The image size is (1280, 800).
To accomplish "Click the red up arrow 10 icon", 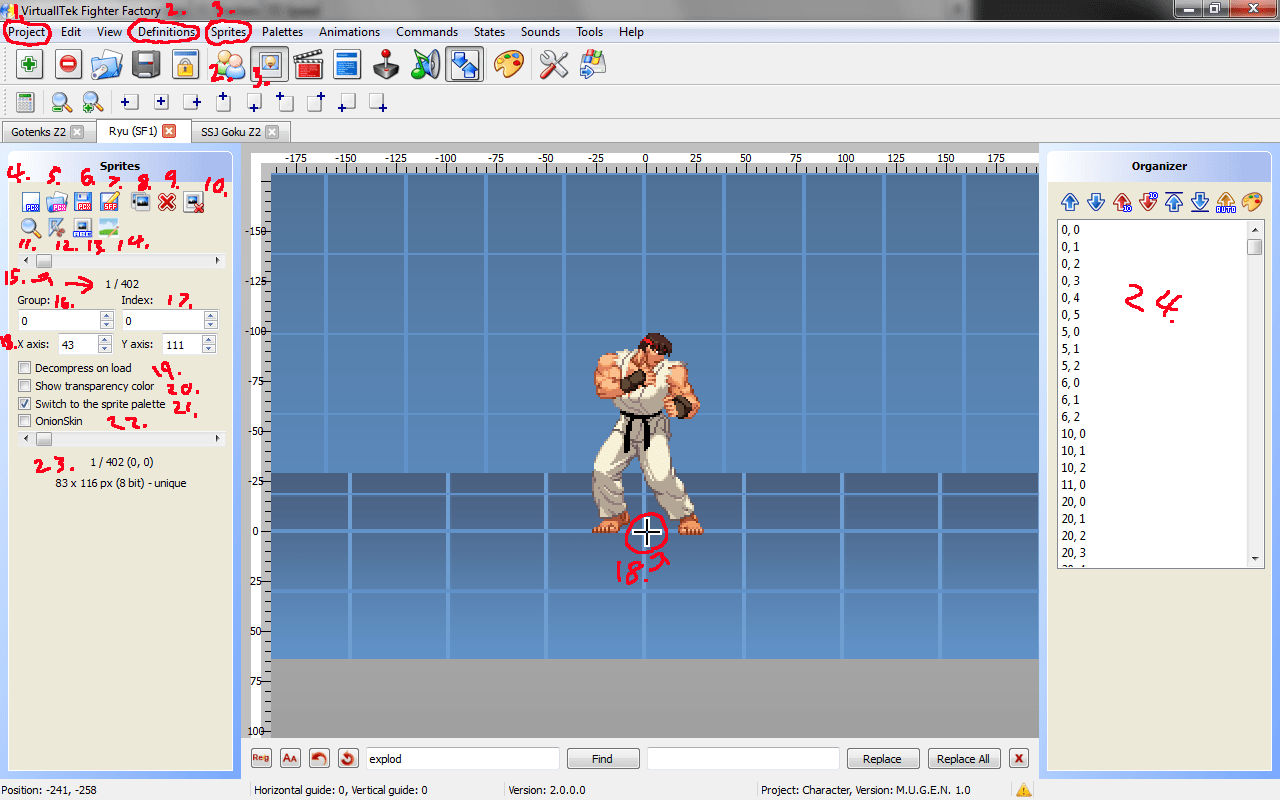I will (x=1122, y=202).
